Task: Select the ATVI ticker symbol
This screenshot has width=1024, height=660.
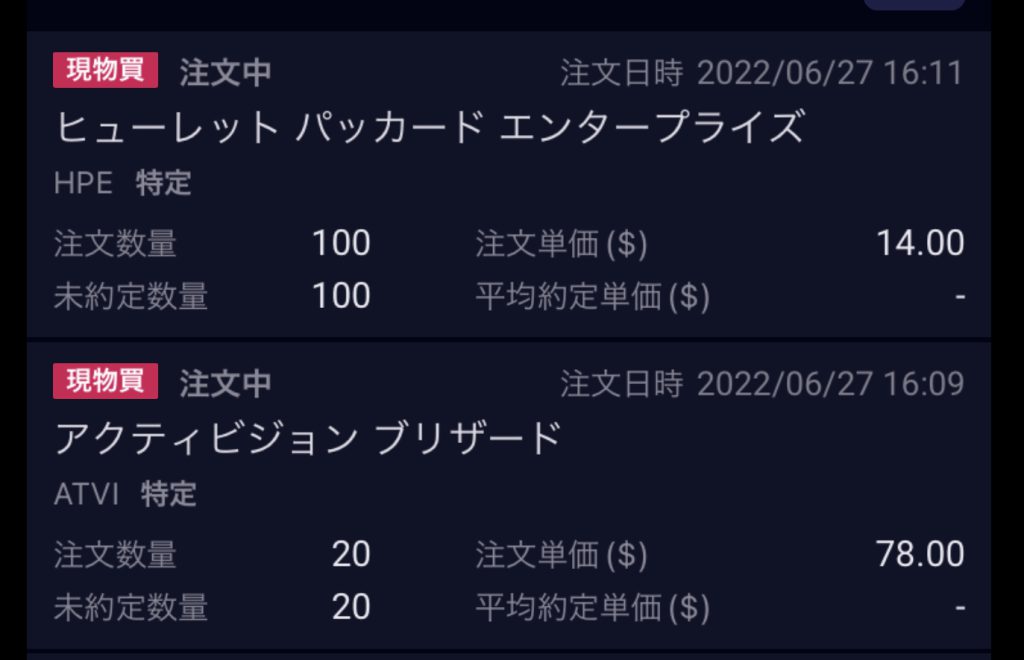Action: [86, 493]
